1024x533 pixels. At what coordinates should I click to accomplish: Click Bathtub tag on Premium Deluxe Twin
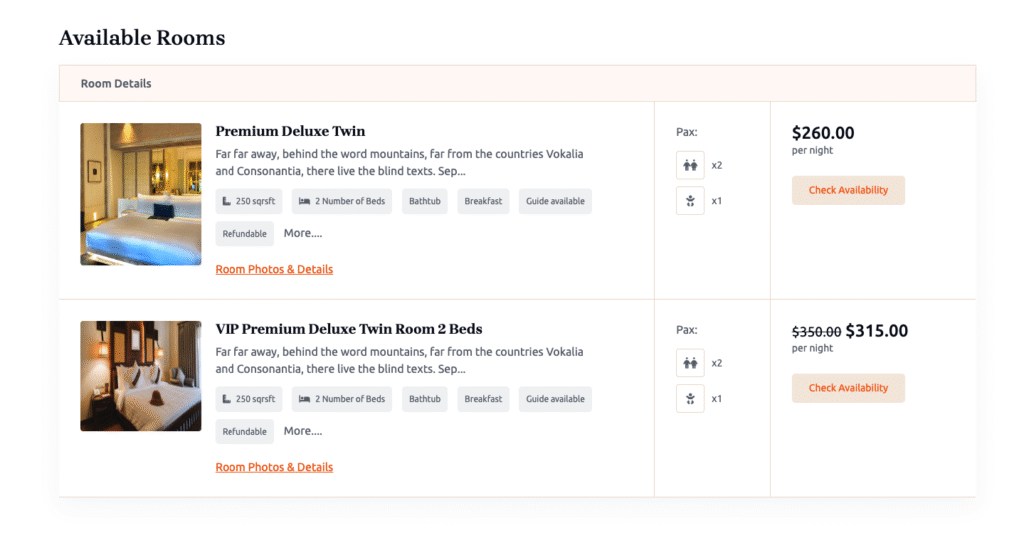tap(423, 201)
